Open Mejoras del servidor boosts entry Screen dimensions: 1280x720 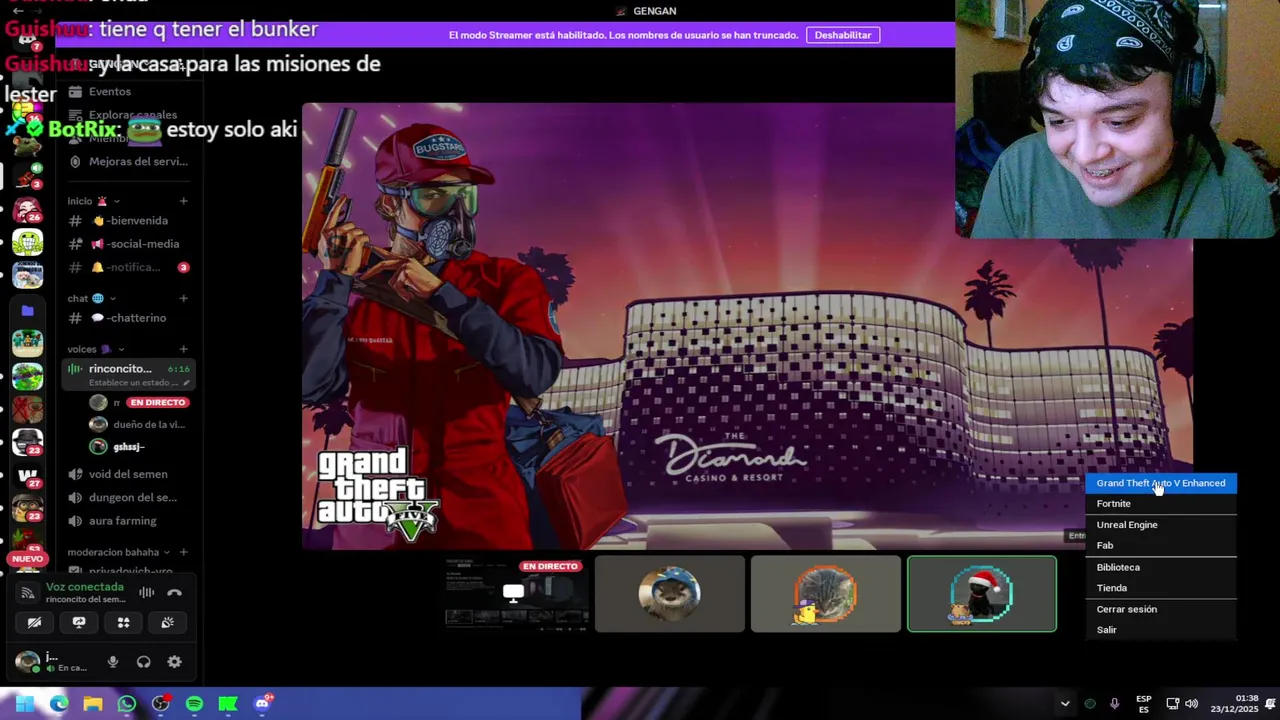tap(128, 161)
